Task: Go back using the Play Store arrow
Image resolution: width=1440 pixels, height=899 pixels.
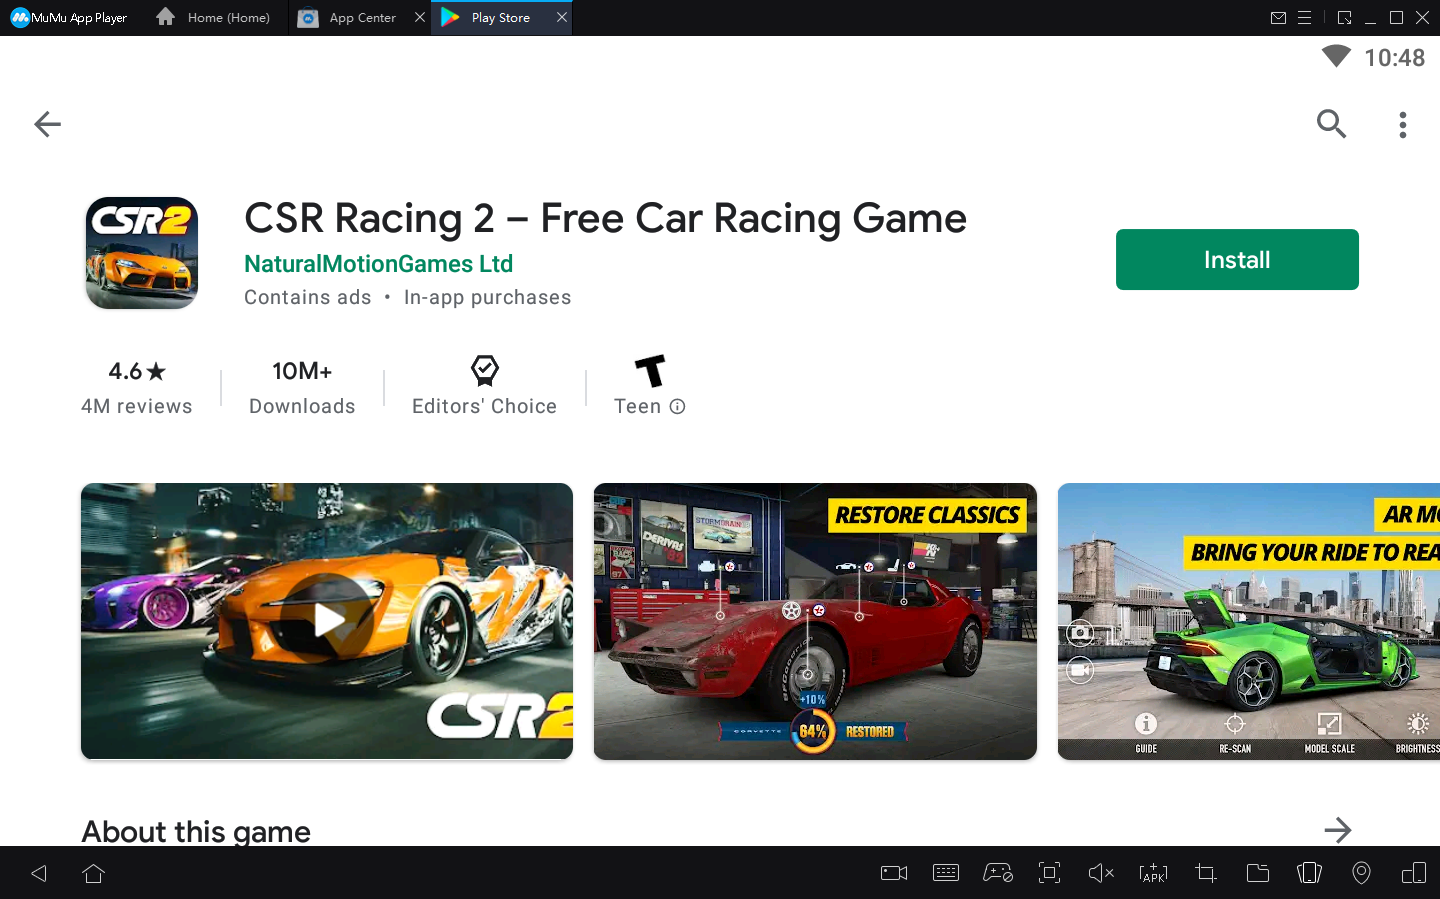Action: (x=47, y=124)
